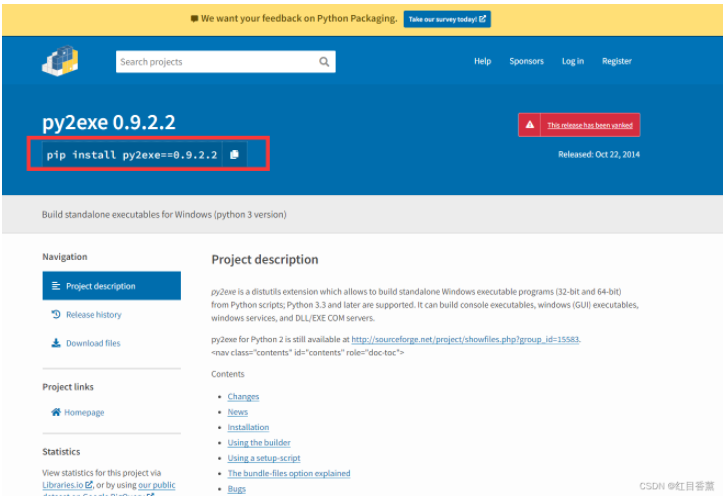The height and width of the screenshot is (499, 728).
Task: Open the Sponsors page
Action: click(526, 61)
